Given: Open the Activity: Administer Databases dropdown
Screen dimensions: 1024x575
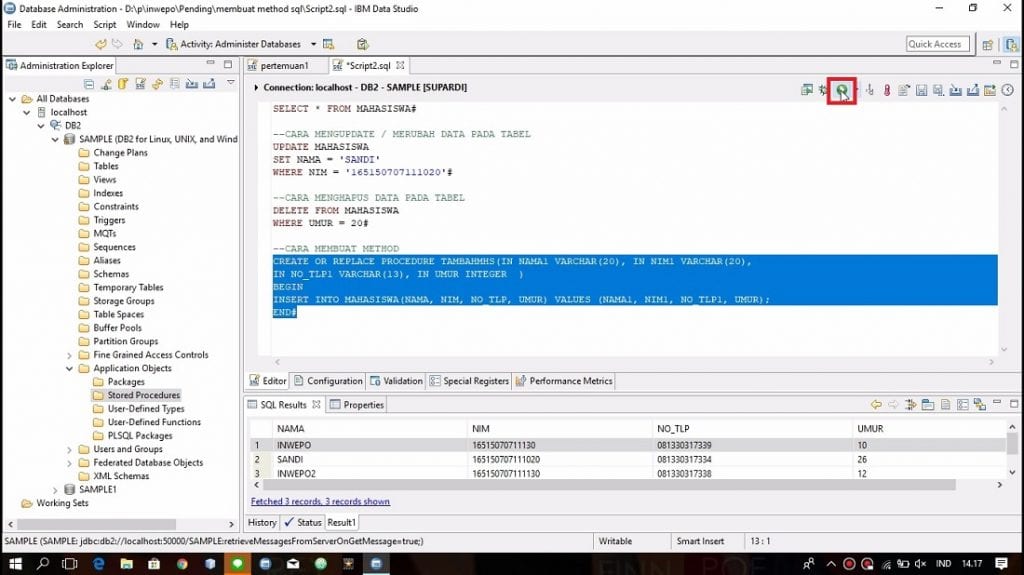Looking at the screenshot, I should [x=313, y=44].
